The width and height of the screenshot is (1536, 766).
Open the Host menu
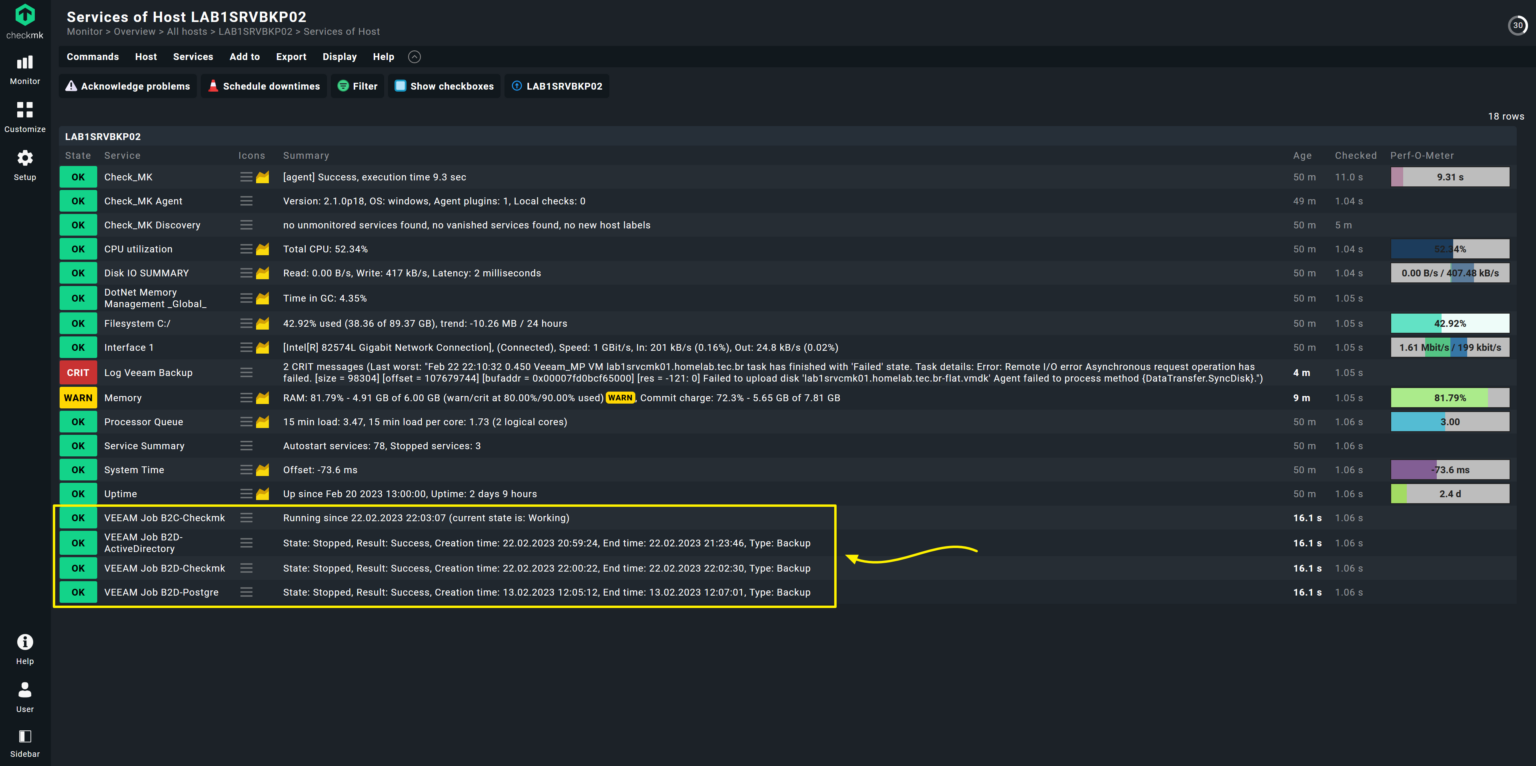click(x=145, y=57)
